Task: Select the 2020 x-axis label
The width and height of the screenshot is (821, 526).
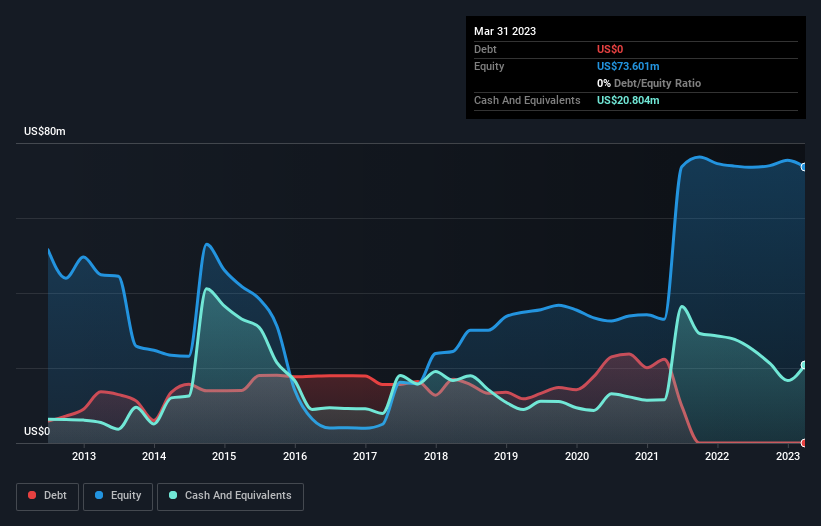Action: pos(576,456)
